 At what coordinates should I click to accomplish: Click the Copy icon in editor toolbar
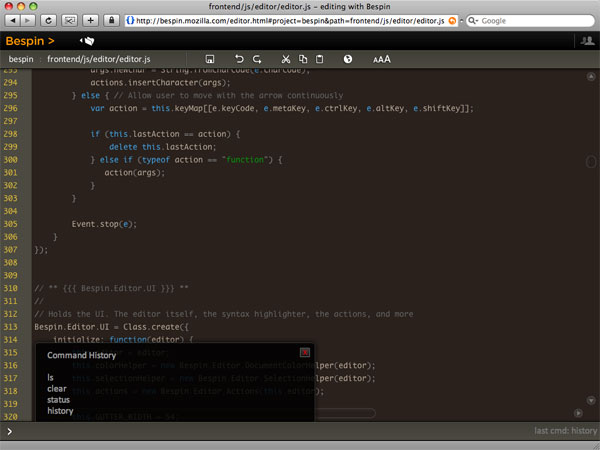[x=303, y=60]
